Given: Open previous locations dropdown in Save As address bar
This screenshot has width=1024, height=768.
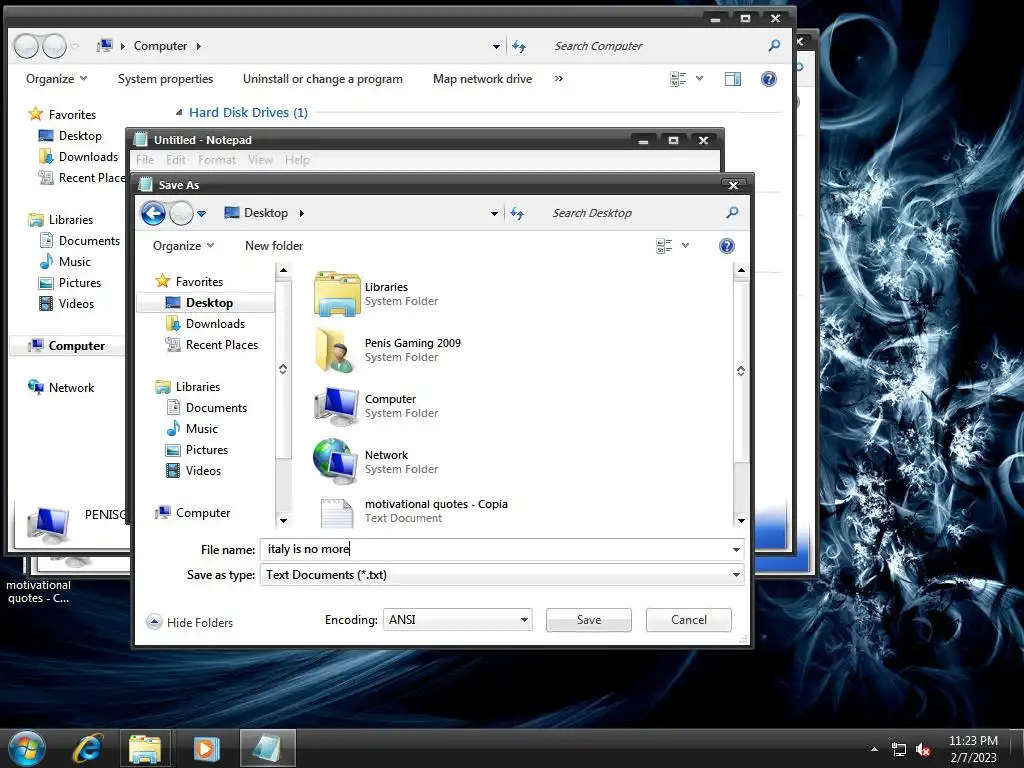Looking at the screenshot, I should tap(494, 214).
